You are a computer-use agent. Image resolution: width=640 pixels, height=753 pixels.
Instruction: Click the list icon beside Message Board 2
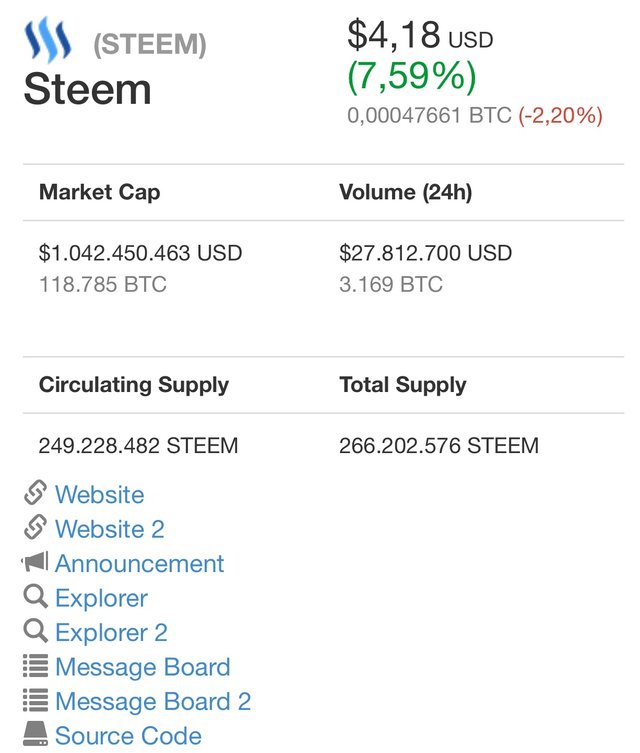click(x=36, y=700)
